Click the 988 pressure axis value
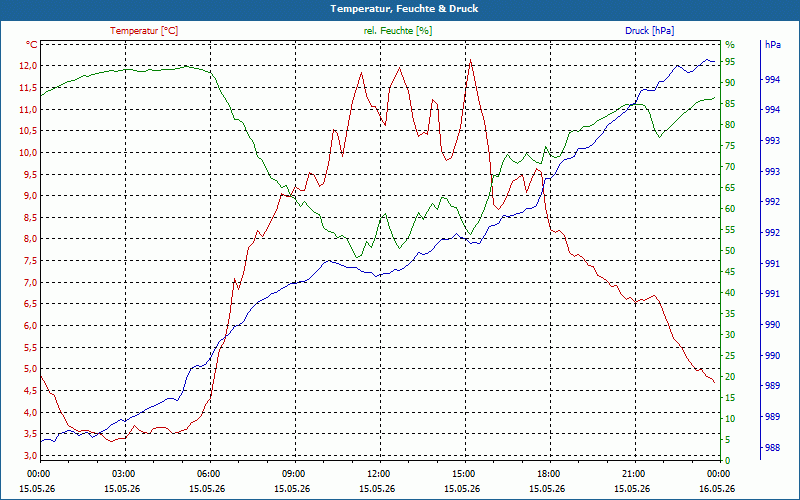Screen dimensions: 800x500 click(772, 448)
